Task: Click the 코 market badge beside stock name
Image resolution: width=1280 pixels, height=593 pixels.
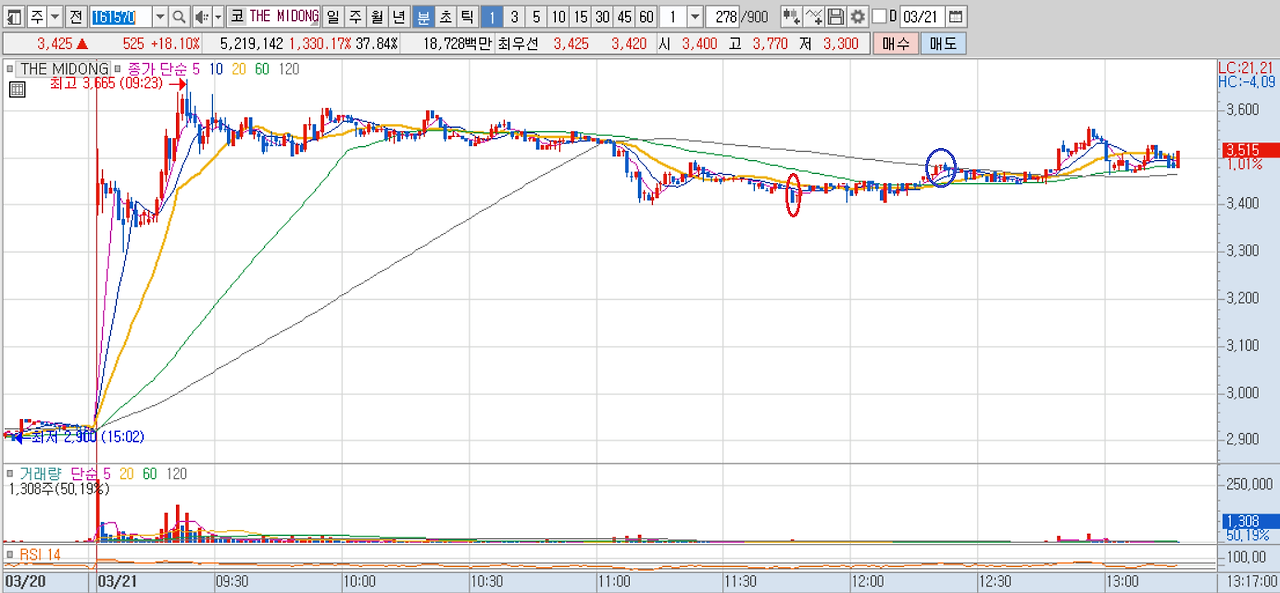Action: coord(237,17)
